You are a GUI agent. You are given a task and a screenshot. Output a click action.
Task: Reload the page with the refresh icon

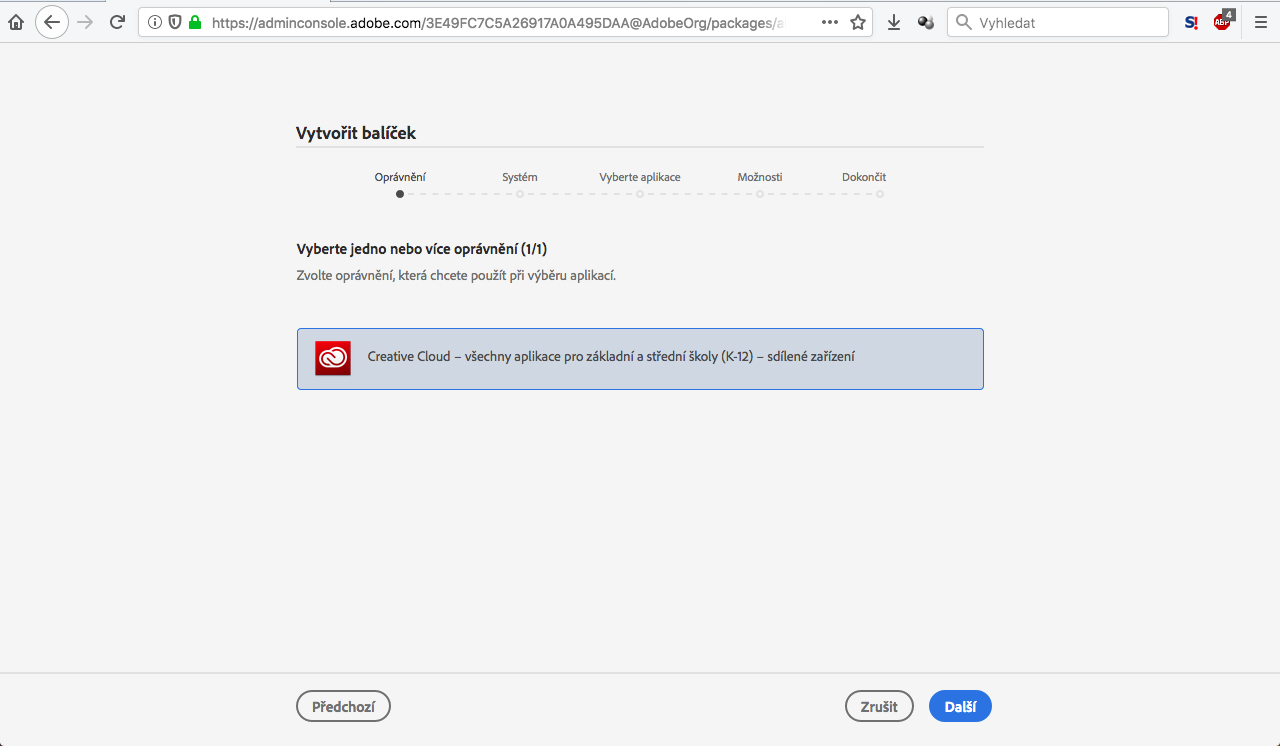117,22
